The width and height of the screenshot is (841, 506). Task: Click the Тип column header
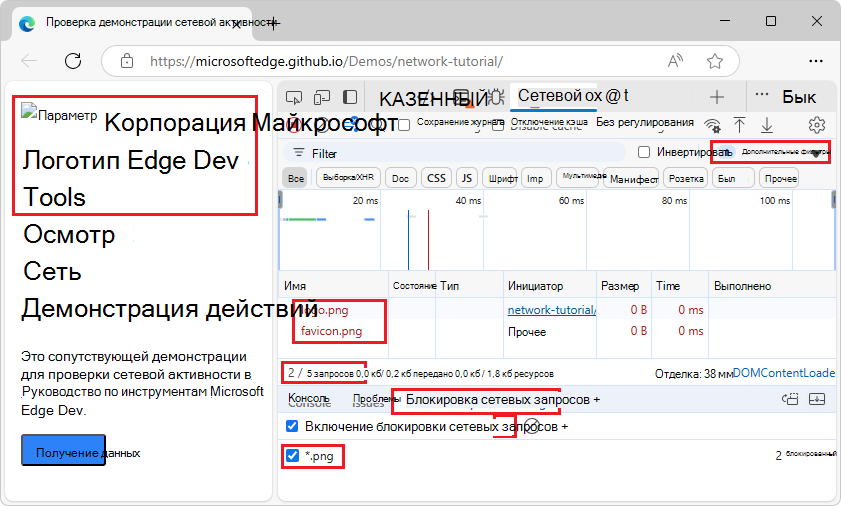click(x=469, y=286)
